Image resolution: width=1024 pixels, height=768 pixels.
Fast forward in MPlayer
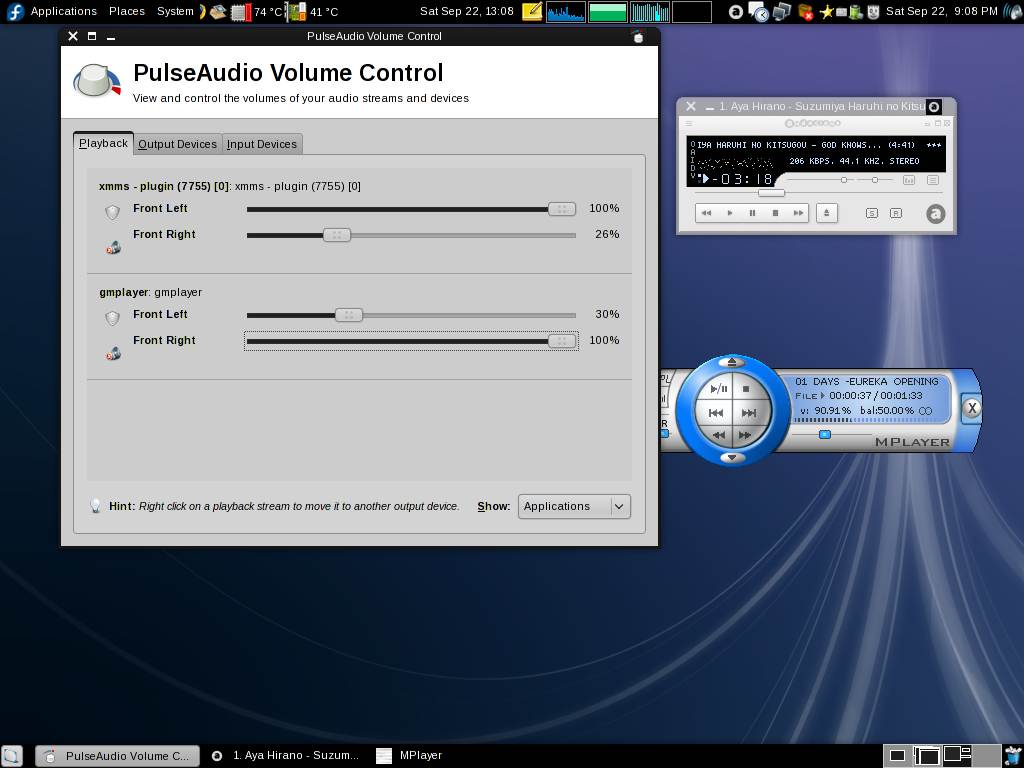tap(744, 435)
